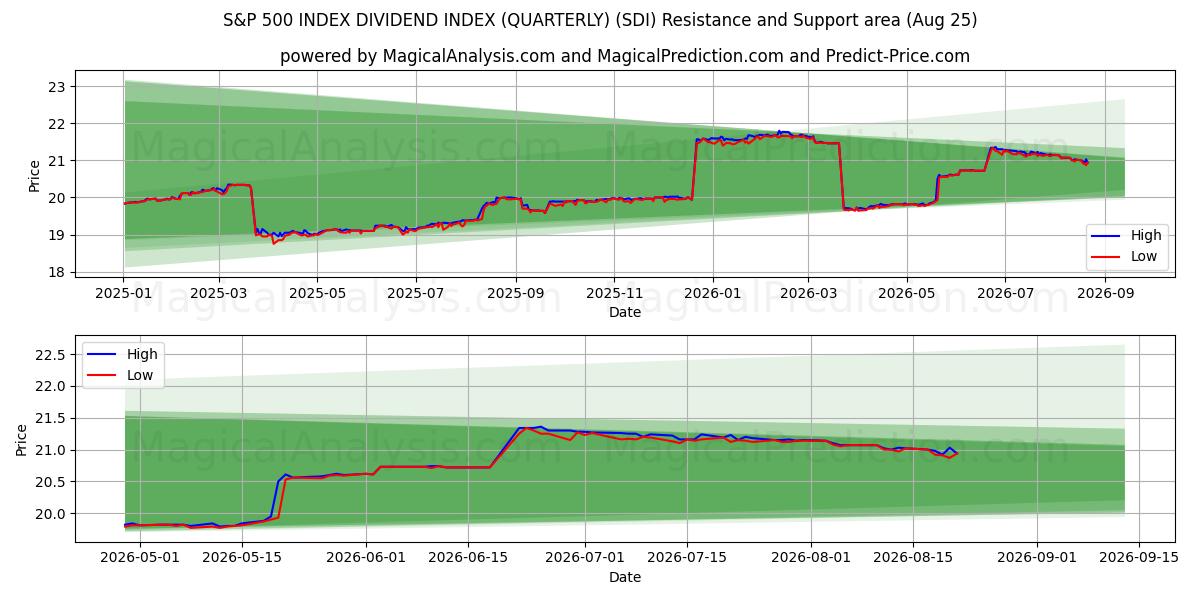Click the 'Price' y-axis label of upper chart

35,176
